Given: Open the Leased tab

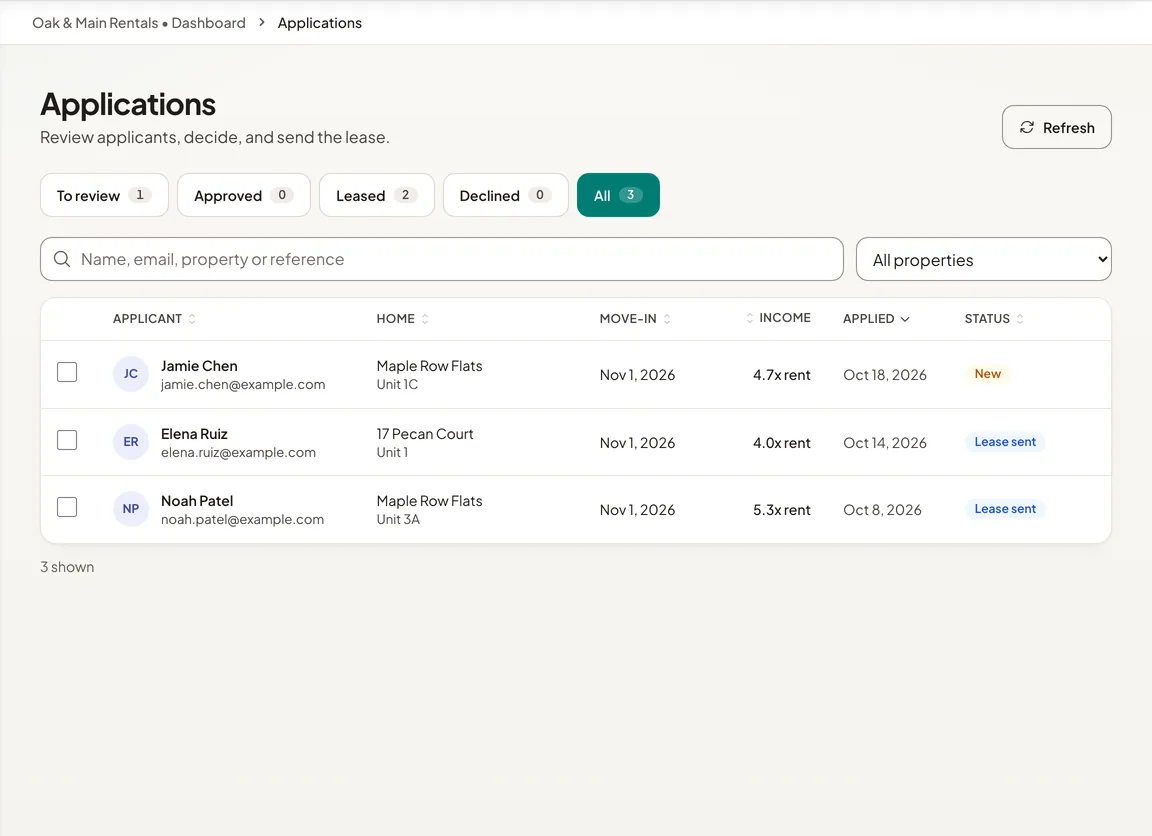Looking at the screenshot, I should coord(376,195).
